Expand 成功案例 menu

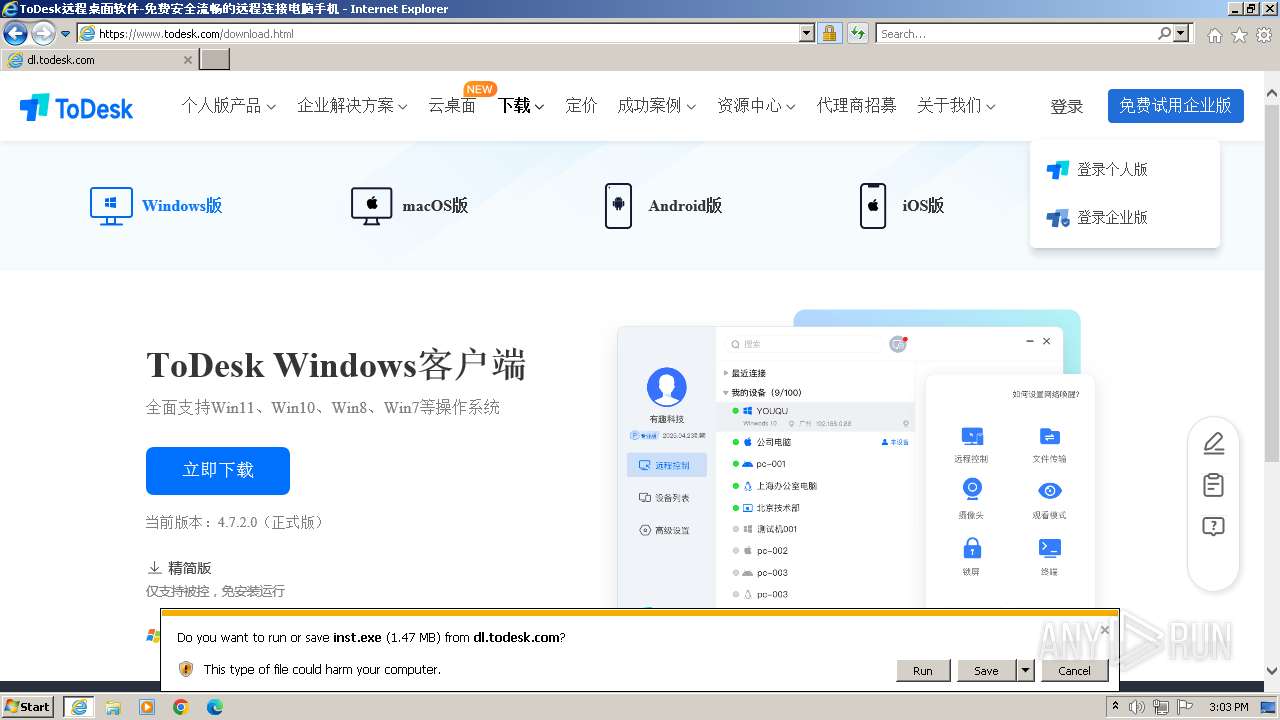(656, 106)
